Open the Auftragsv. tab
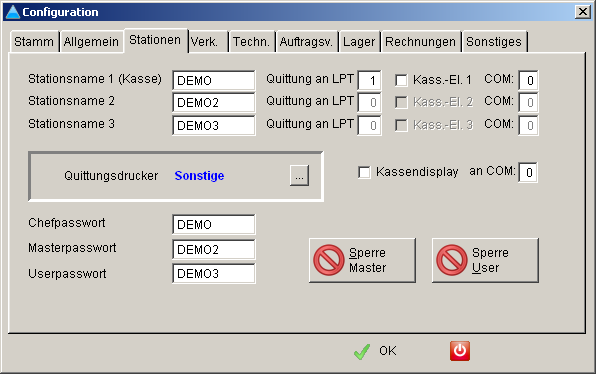Viewport: 596px width, 374px height. pyautogui.click(x=306, y=41)
